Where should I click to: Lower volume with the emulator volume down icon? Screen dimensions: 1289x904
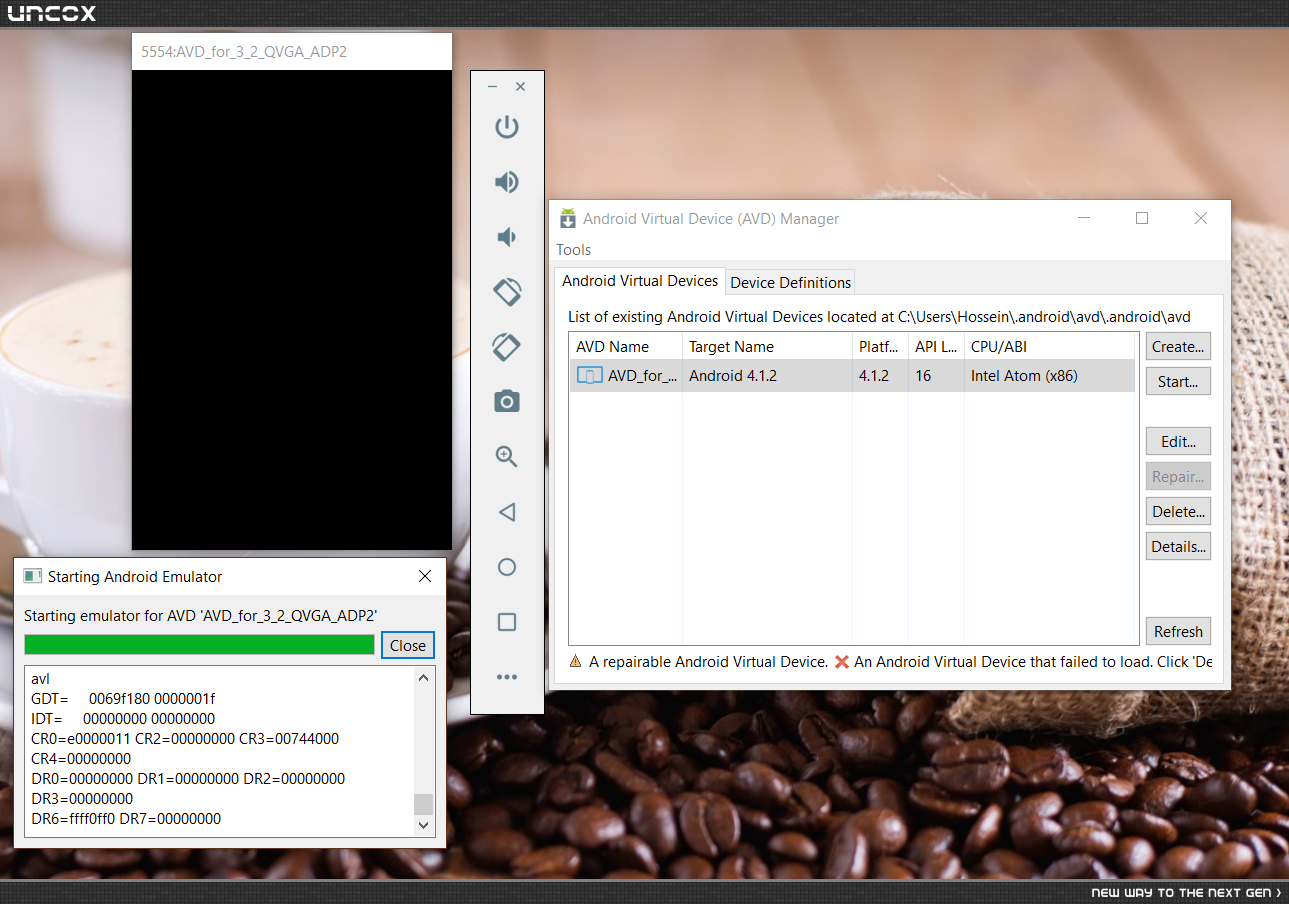[x=507, y=237]
